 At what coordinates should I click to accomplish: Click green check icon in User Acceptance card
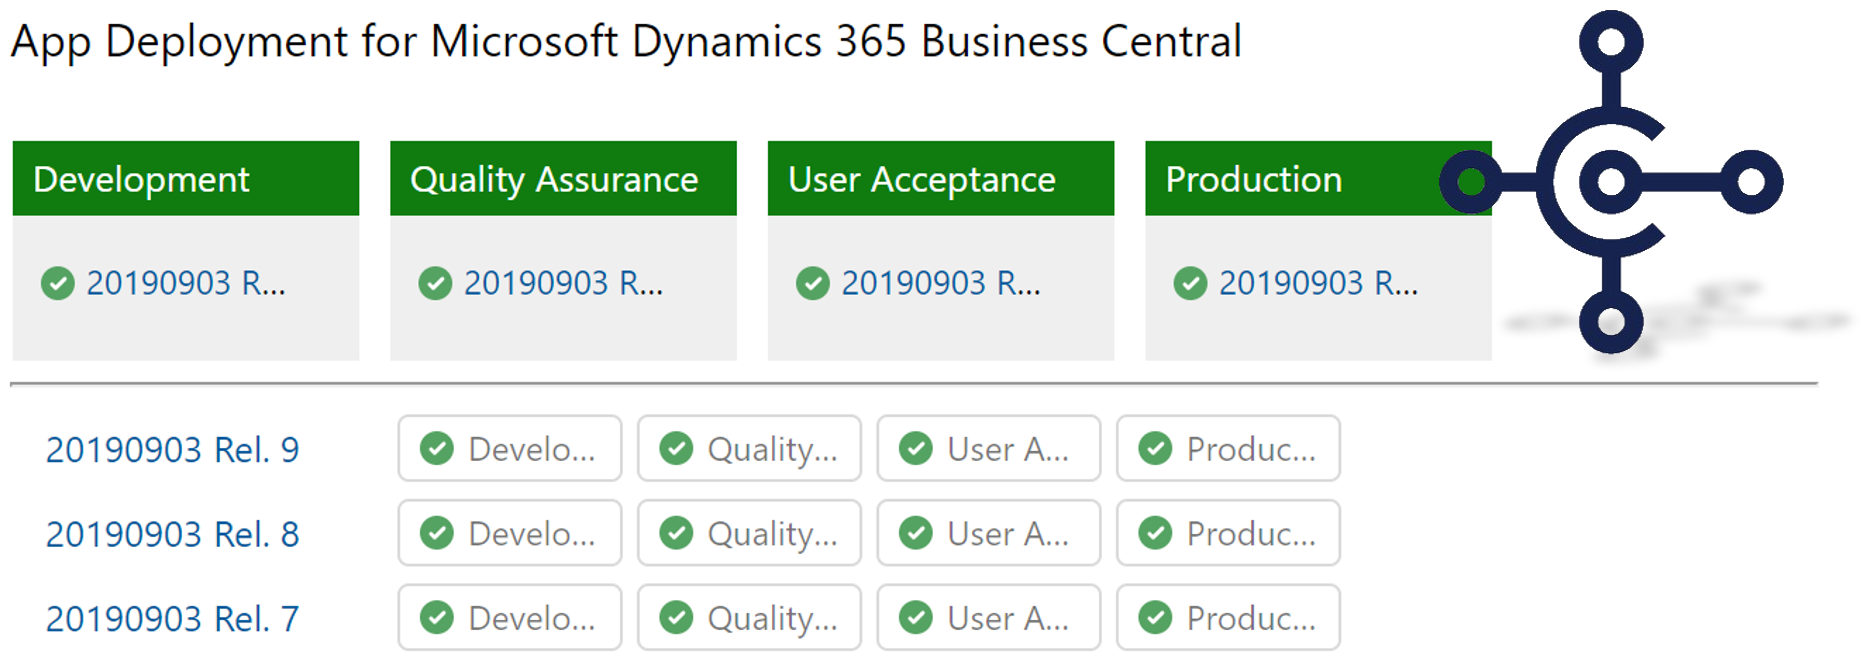coord(812,284)
